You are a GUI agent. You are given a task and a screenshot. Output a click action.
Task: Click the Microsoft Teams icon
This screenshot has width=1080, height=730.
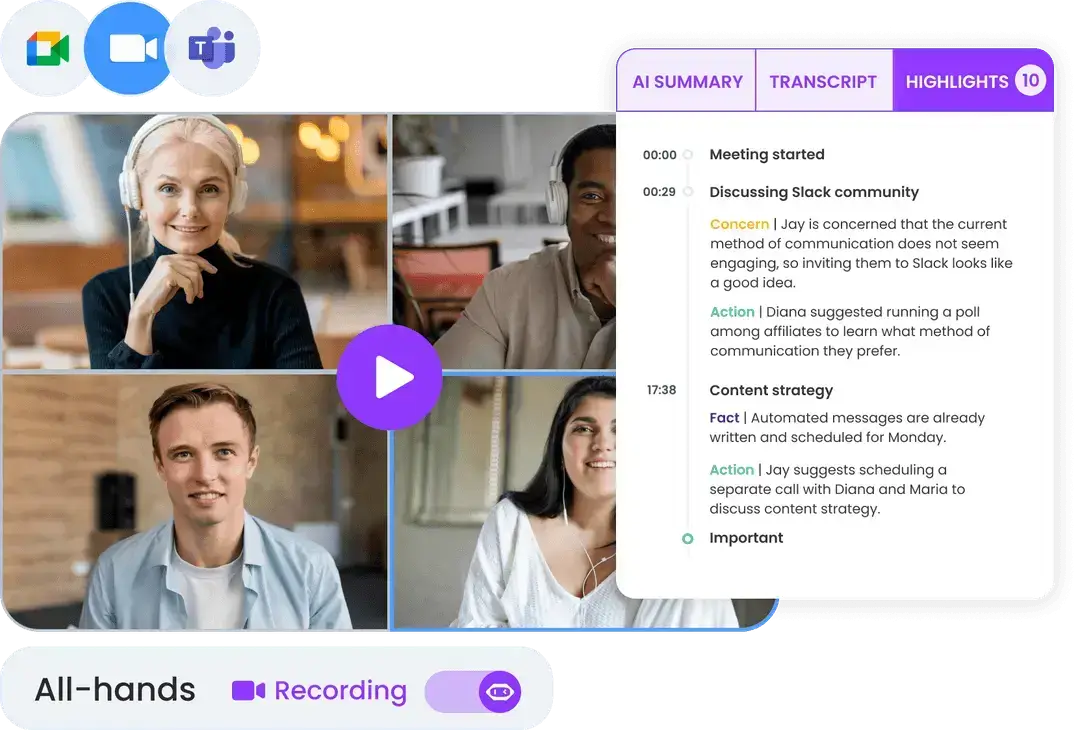(x=212, y=48)
